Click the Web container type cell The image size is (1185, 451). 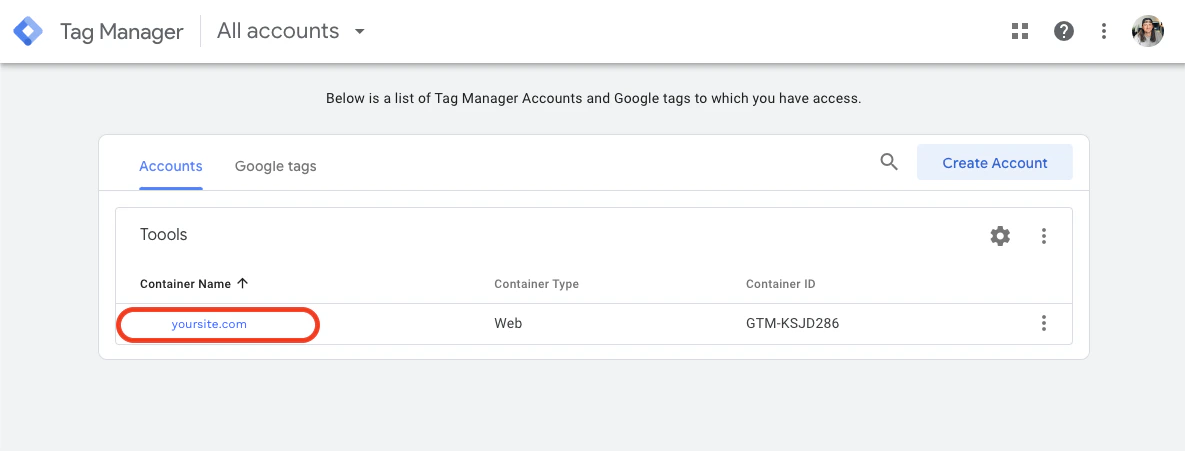[x=508, y=323]
